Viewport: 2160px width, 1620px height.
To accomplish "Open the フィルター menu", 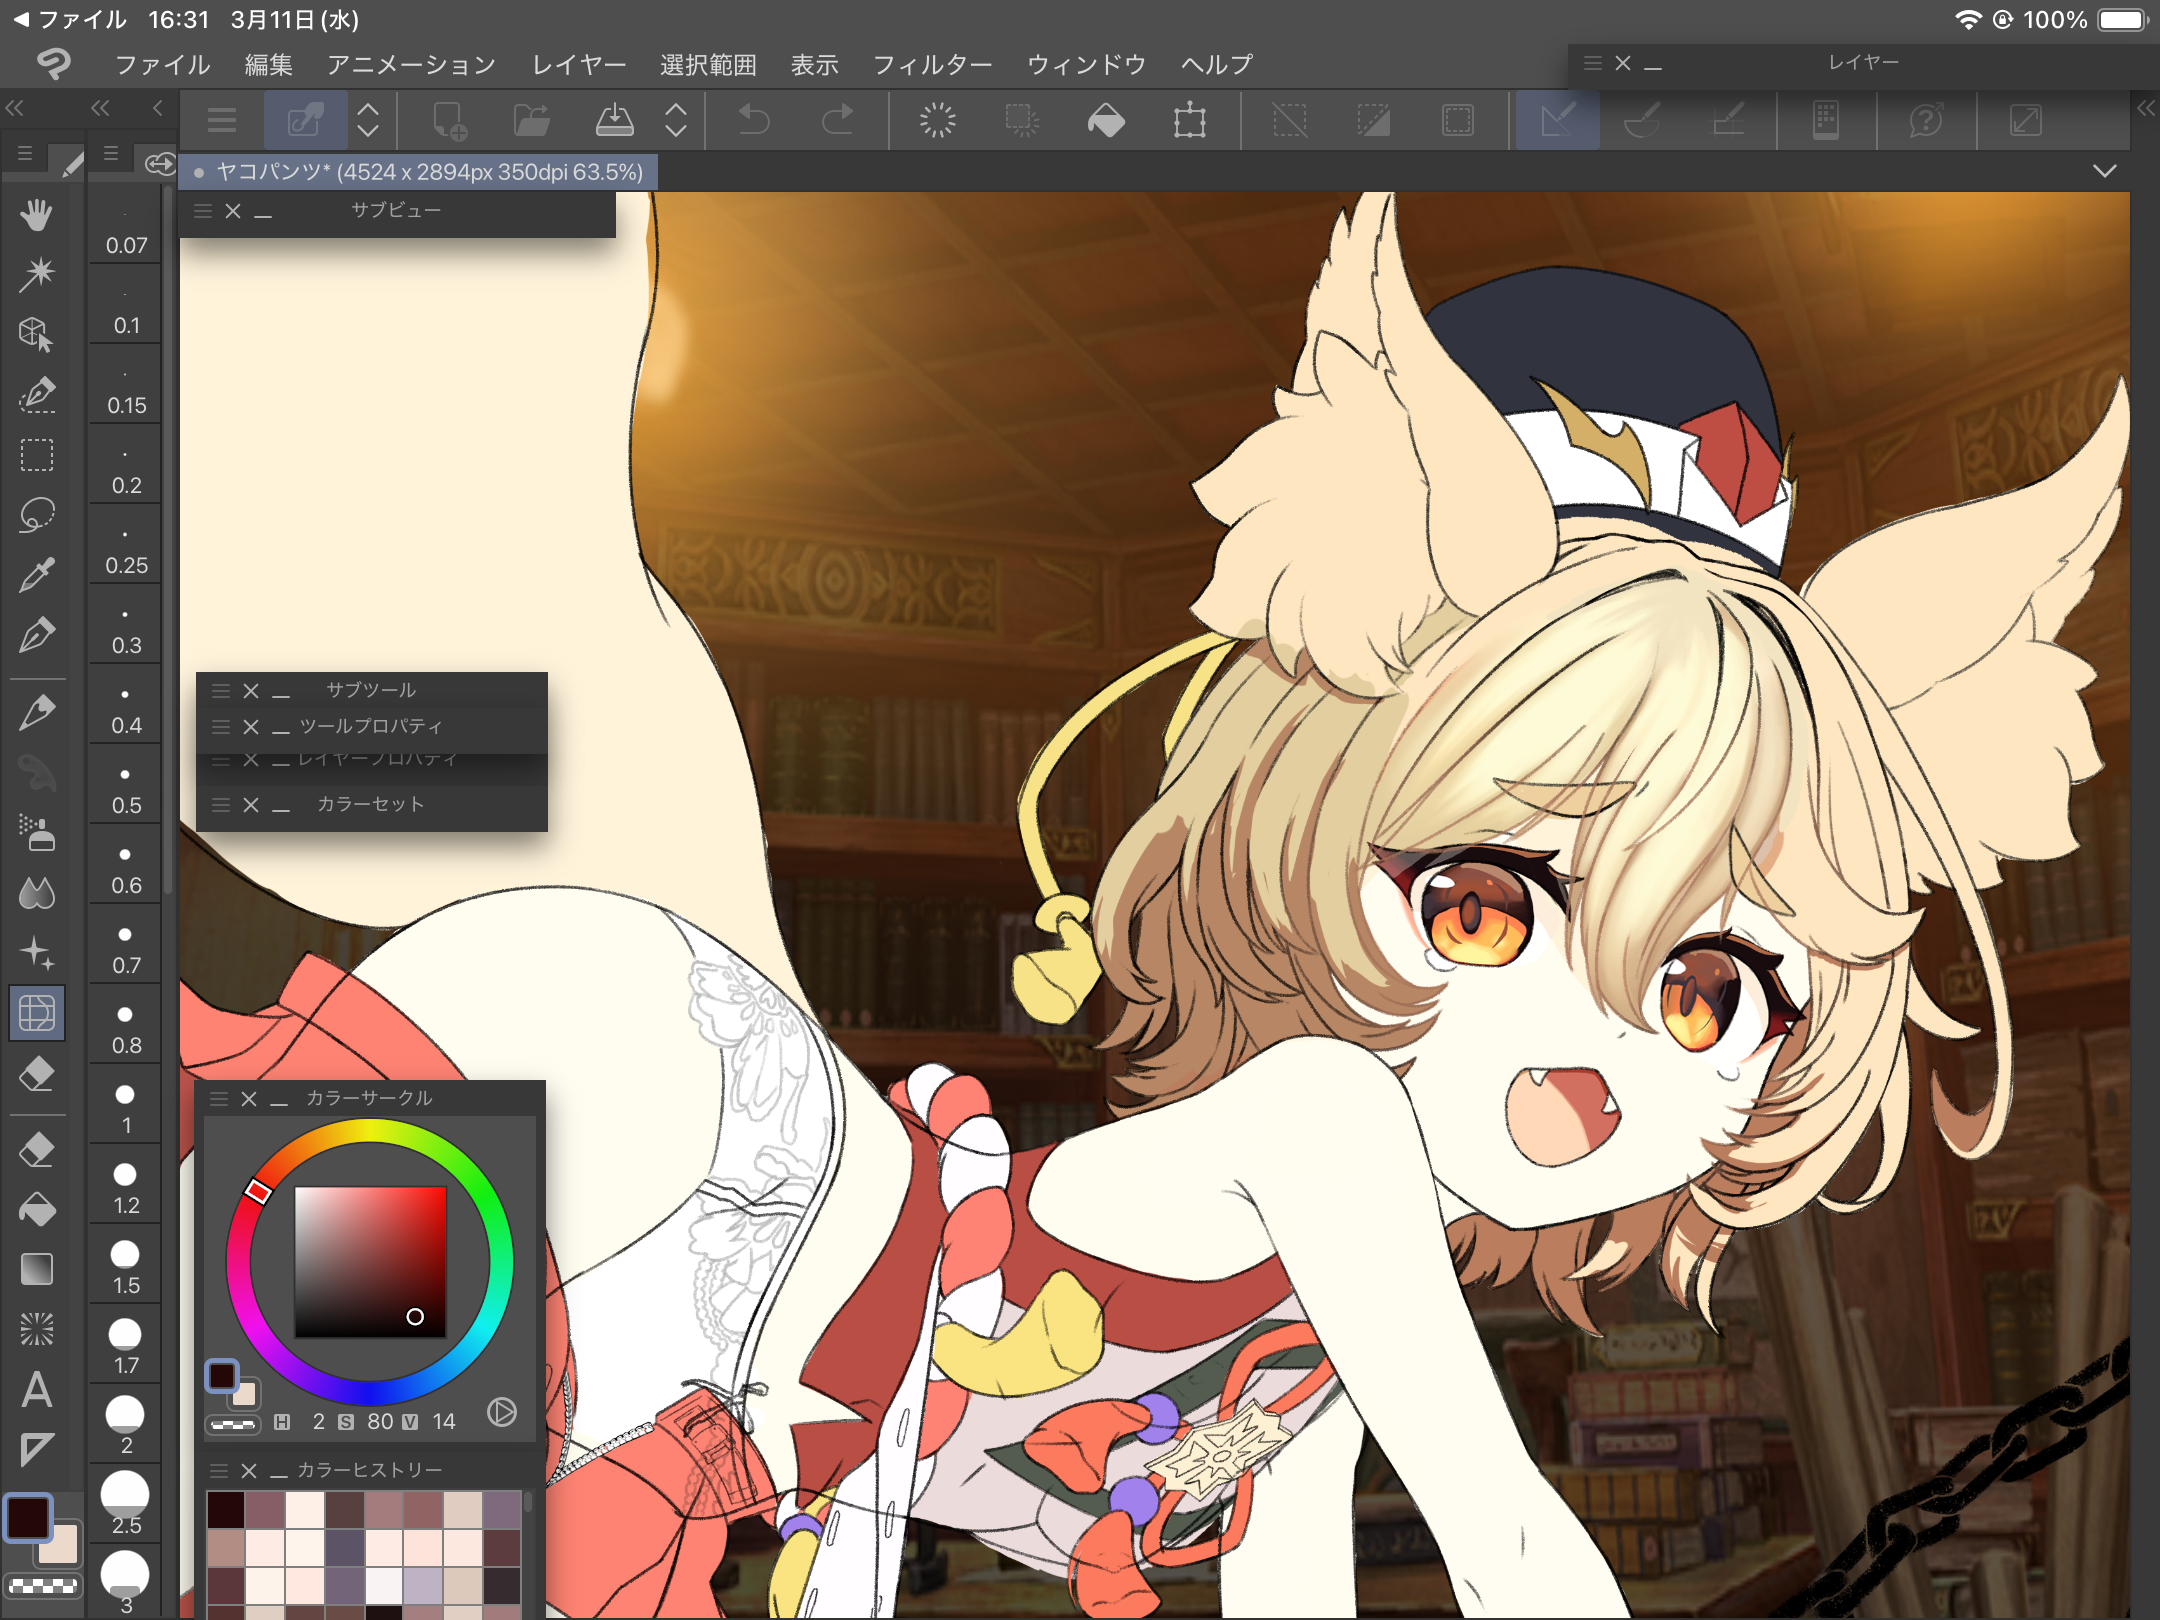I will 932,65.
